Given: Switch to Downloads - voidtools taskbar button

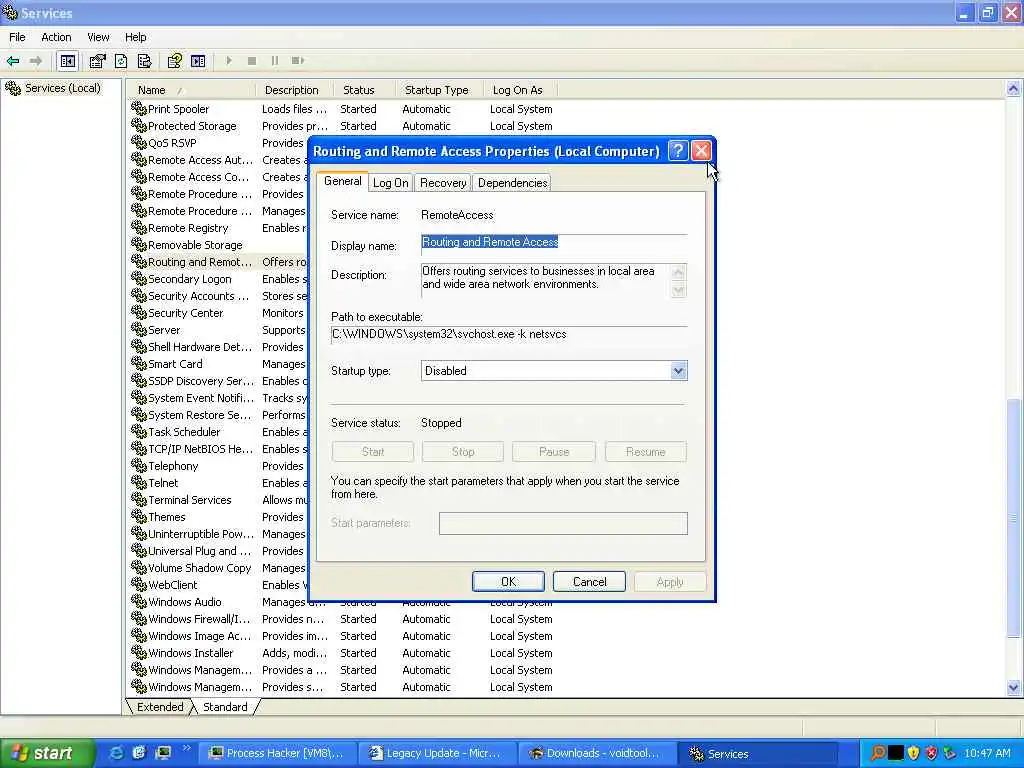Looking at the screenshot, I should [x=596, y=753].
